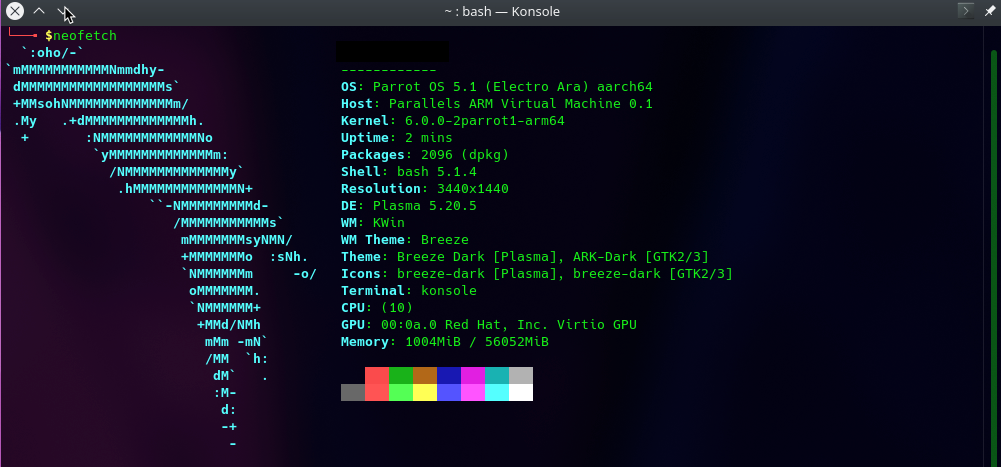Click the 'CPU: (10)' line

click(377, 308)
